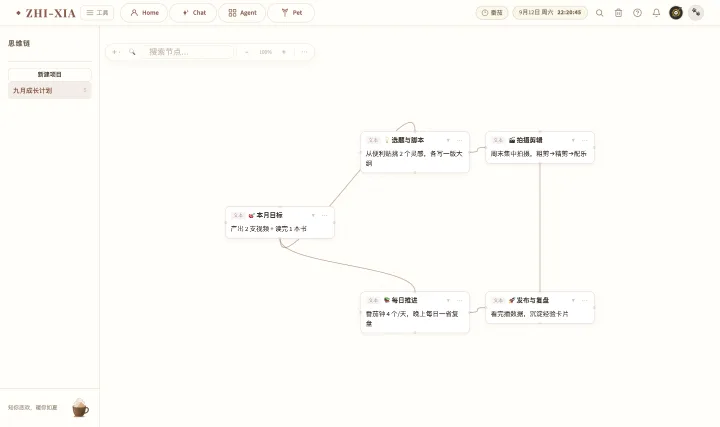
Task: Click the 思维链 sidebar heading
Action: [x=19, y=43]
